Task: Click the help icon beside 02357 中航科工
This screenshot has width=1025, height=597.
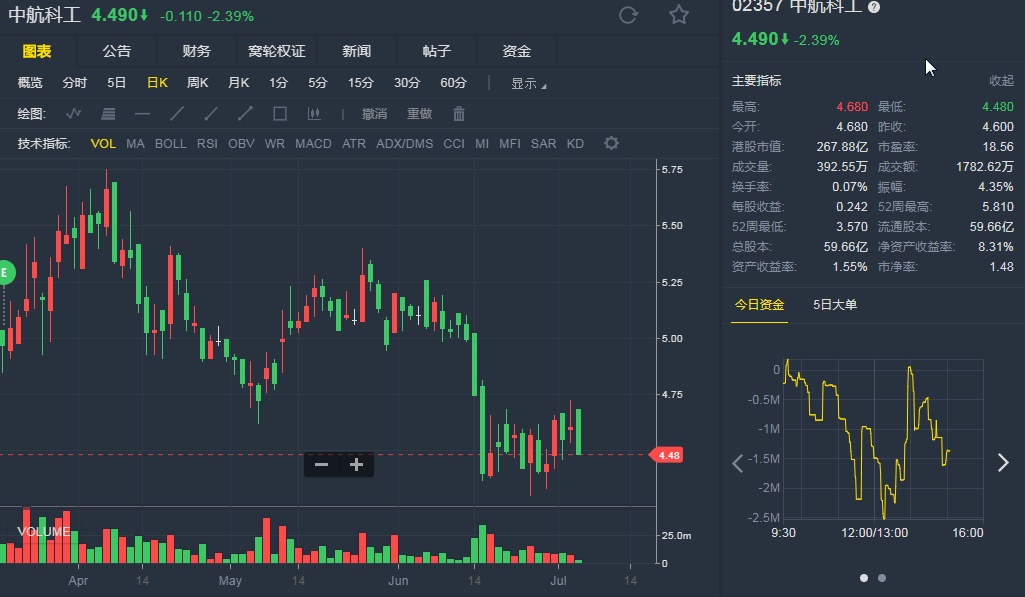Action: [x=874, y=7]
